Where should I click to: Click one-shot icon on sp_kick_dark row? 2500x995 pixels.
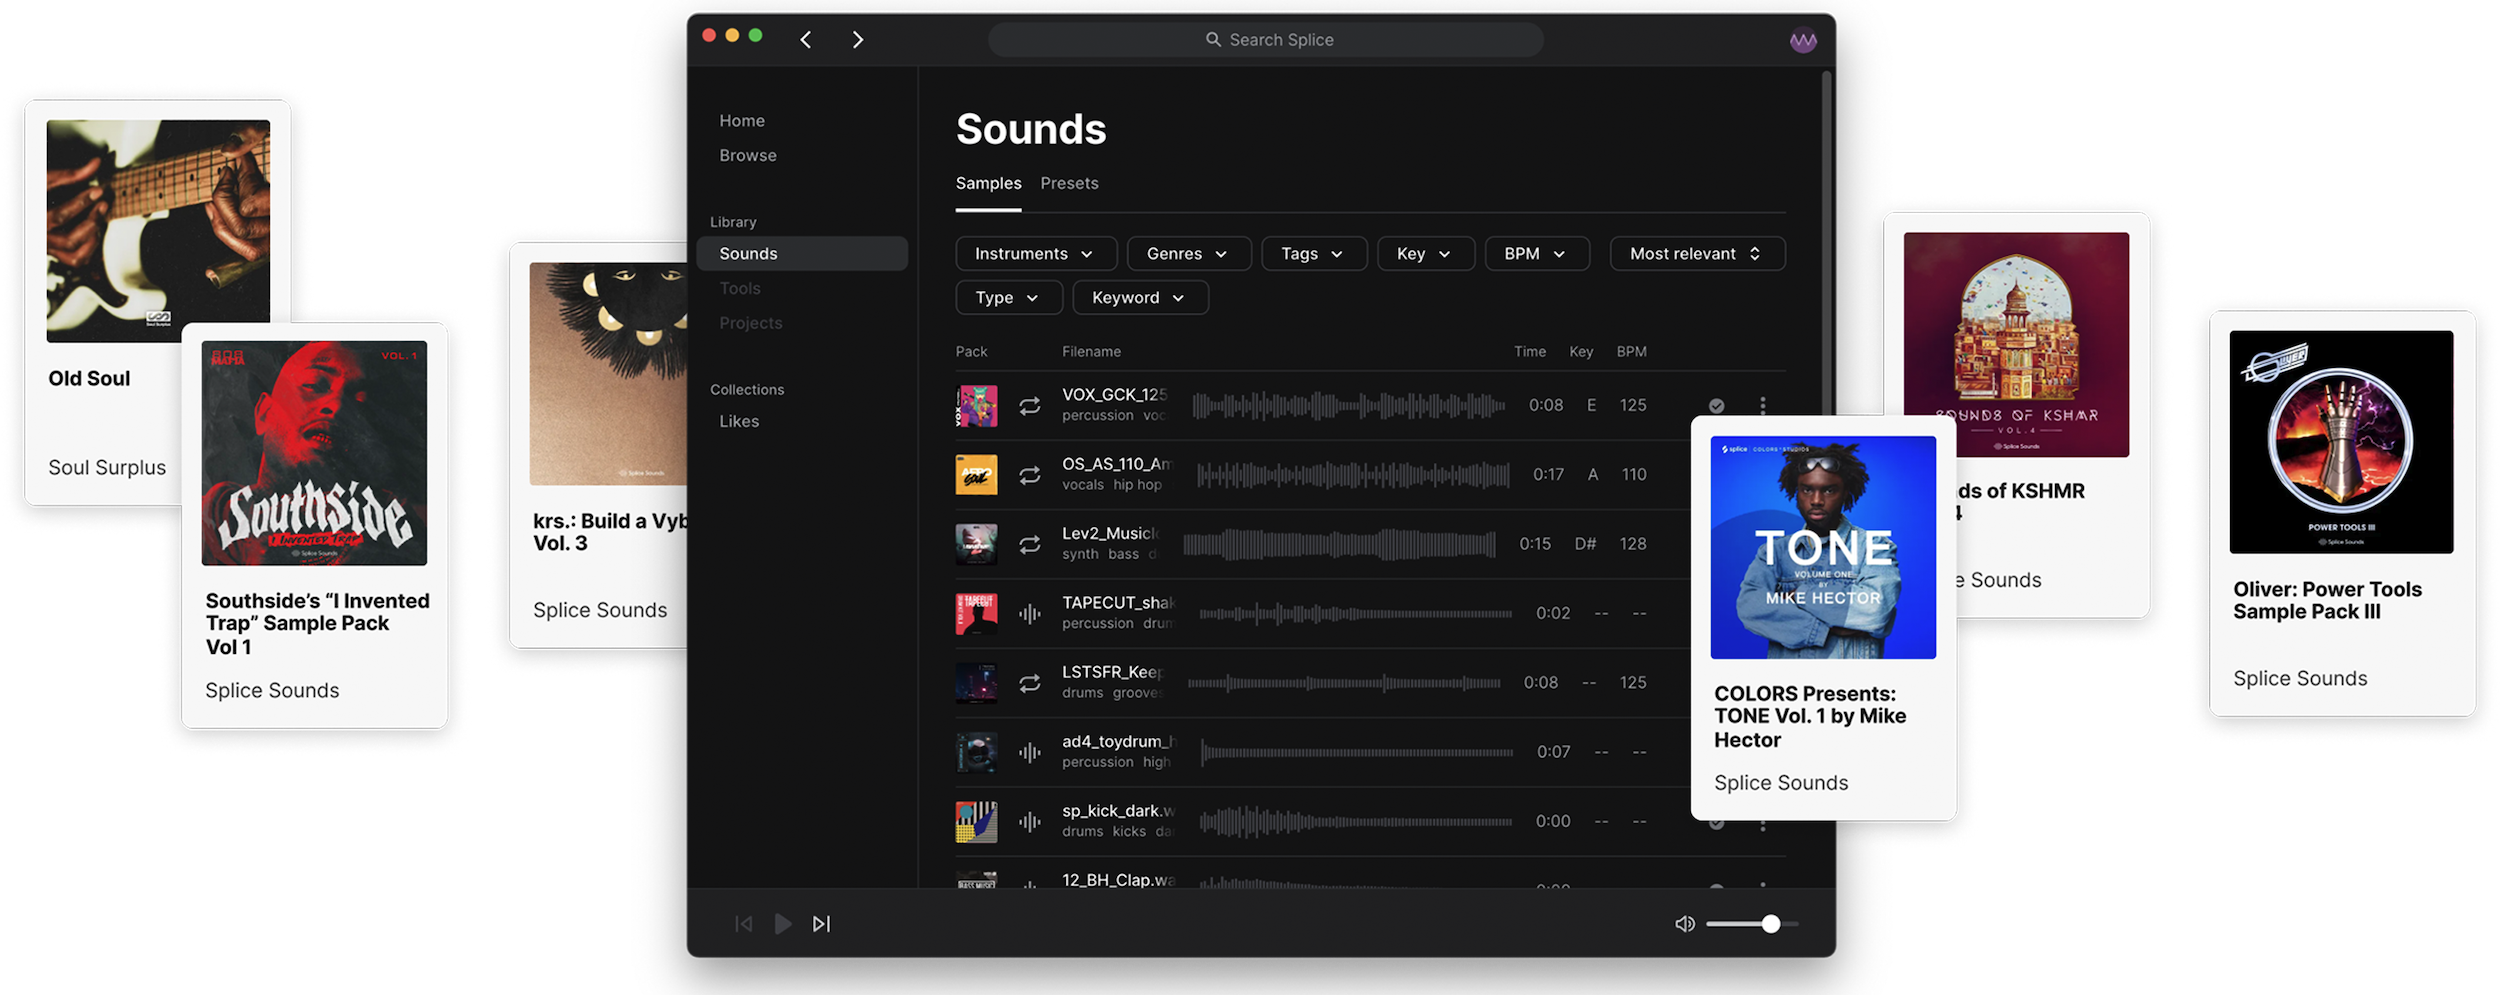(1029, 821)
